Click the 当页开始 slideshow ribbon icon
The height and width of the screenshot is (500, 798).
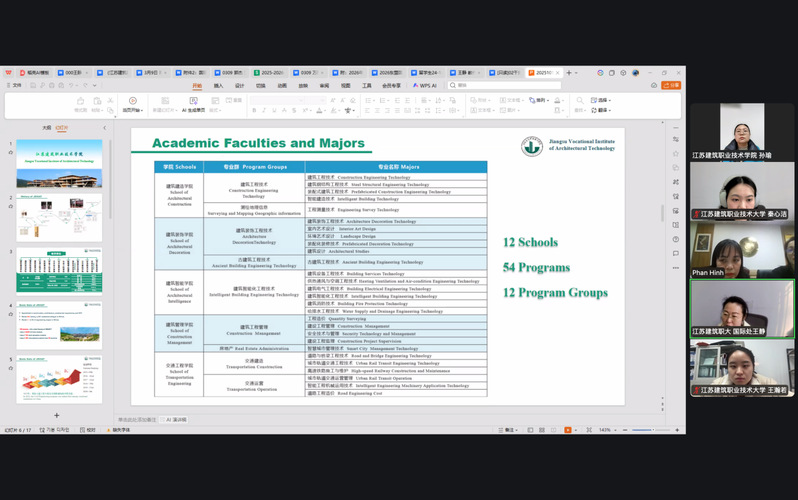131,104
